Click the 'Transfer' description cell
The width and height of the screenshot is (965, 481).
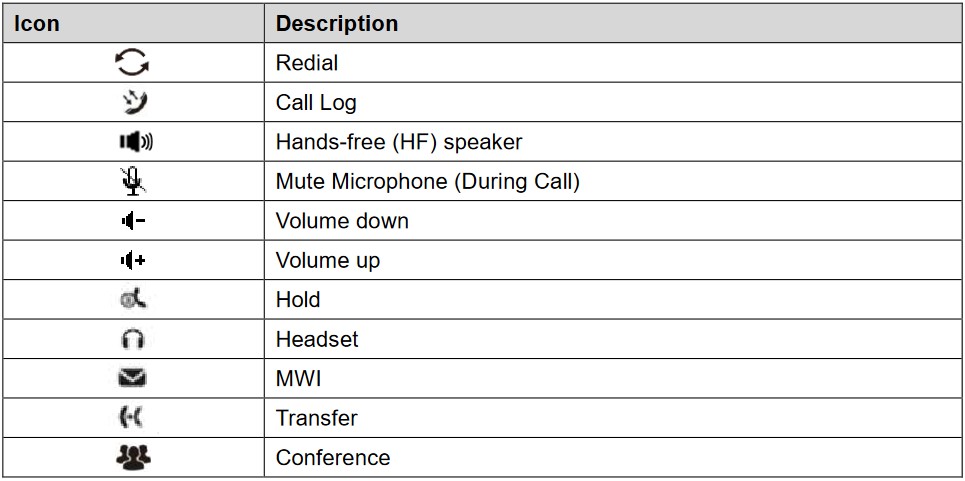click(316, 418)
